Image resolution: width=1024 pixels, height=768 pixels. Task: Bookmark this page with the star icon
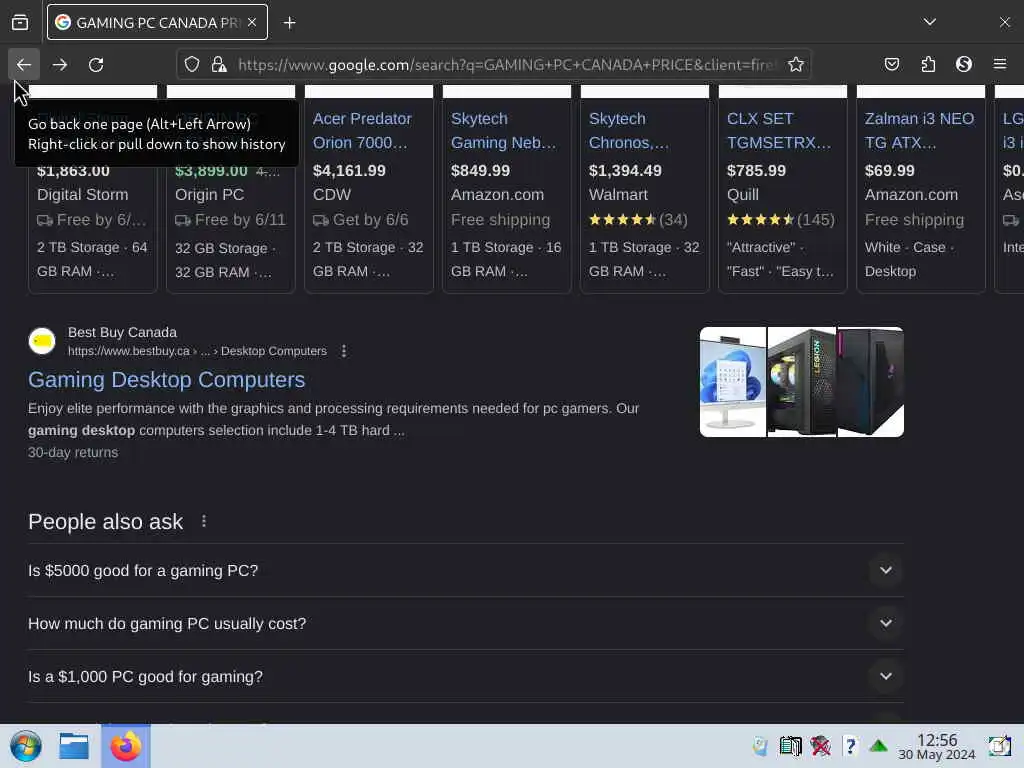coord(795,65)
